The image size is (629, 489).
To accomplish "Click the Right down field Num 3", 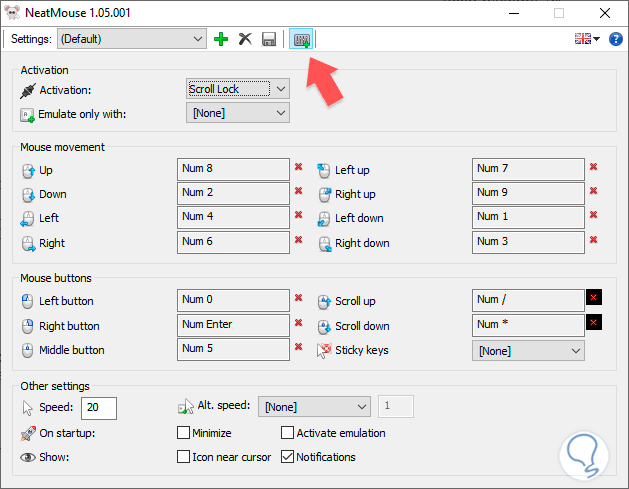I will pos(528,242).
